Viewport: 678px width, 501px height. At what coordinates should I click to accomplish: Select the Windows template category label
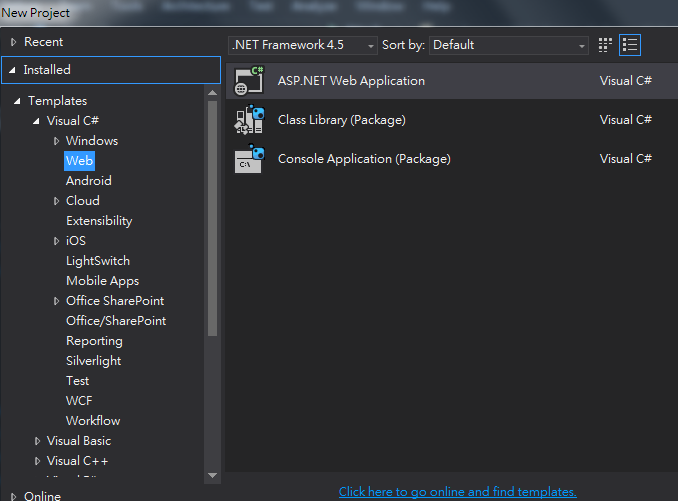pyautogui.click(x=92, y=141)
